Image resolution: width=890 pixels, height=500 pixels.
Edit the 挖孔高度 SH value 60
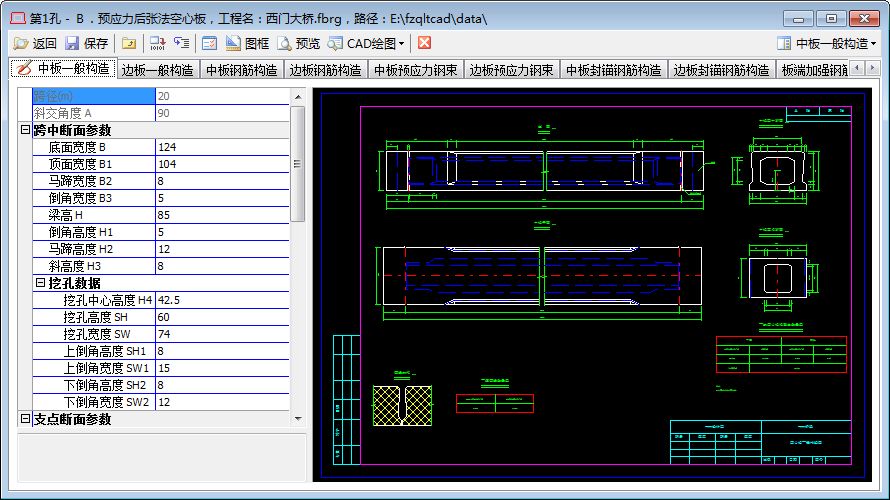tap(222, 317)
